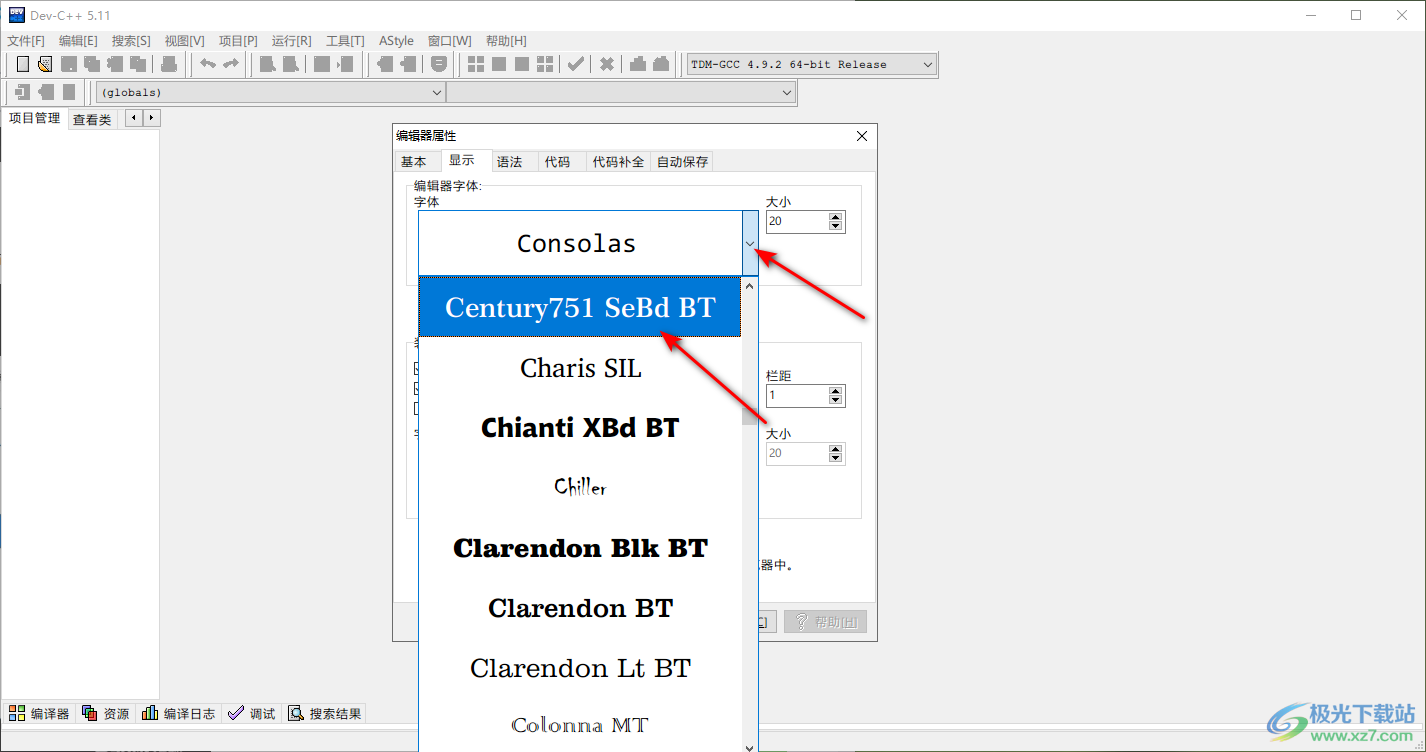This screenshot has height=752, width=1426.
Task: Click the Redo arrow icon
Action: point(231,64)
